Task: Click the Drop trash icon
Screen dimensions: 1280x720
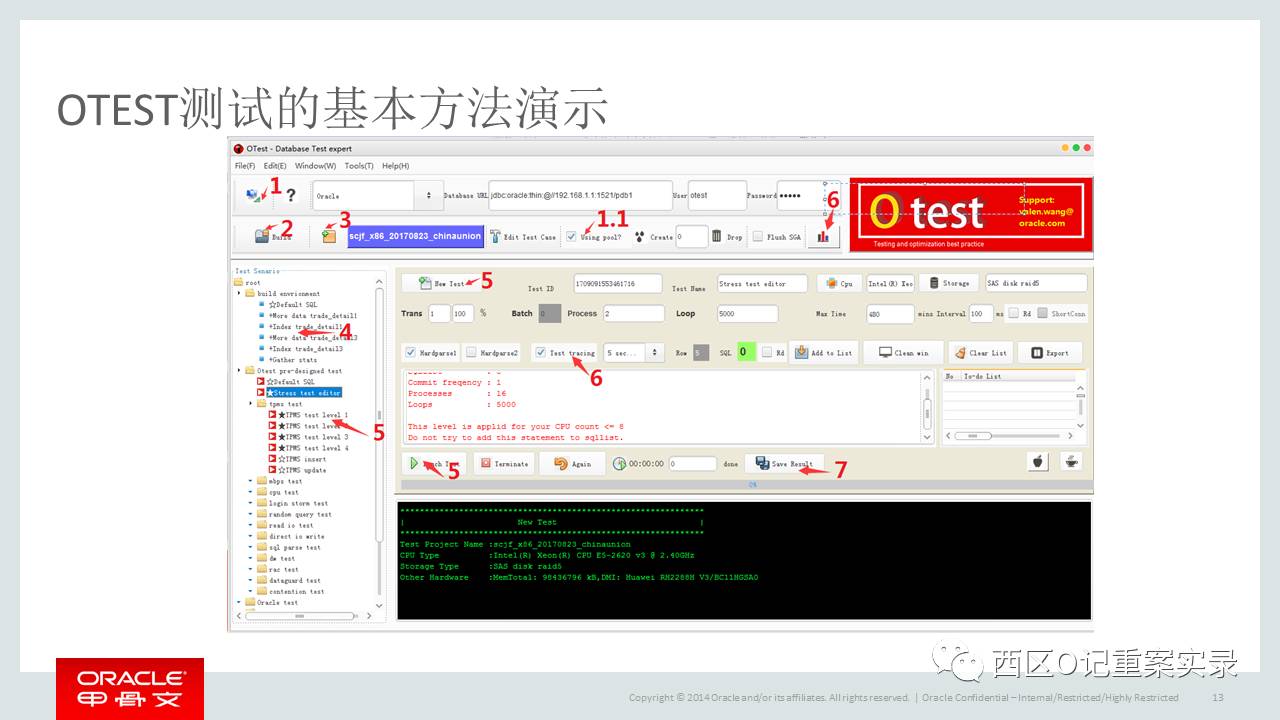Action: (x=716, y=236)
